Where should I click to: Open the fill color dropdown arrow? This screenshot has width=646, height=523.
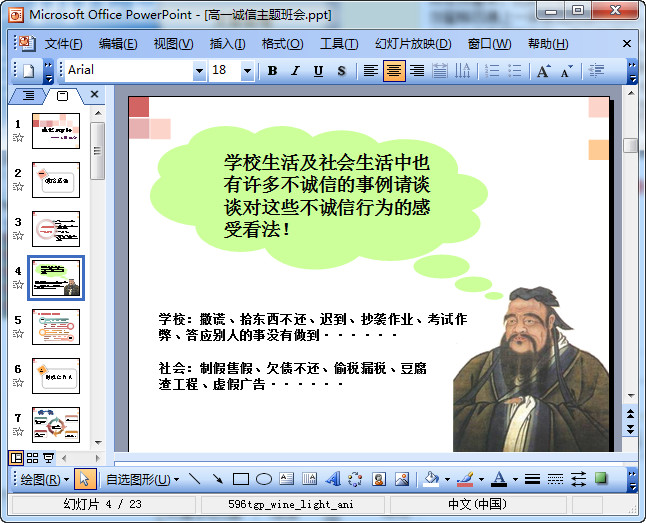click(447, 479)
